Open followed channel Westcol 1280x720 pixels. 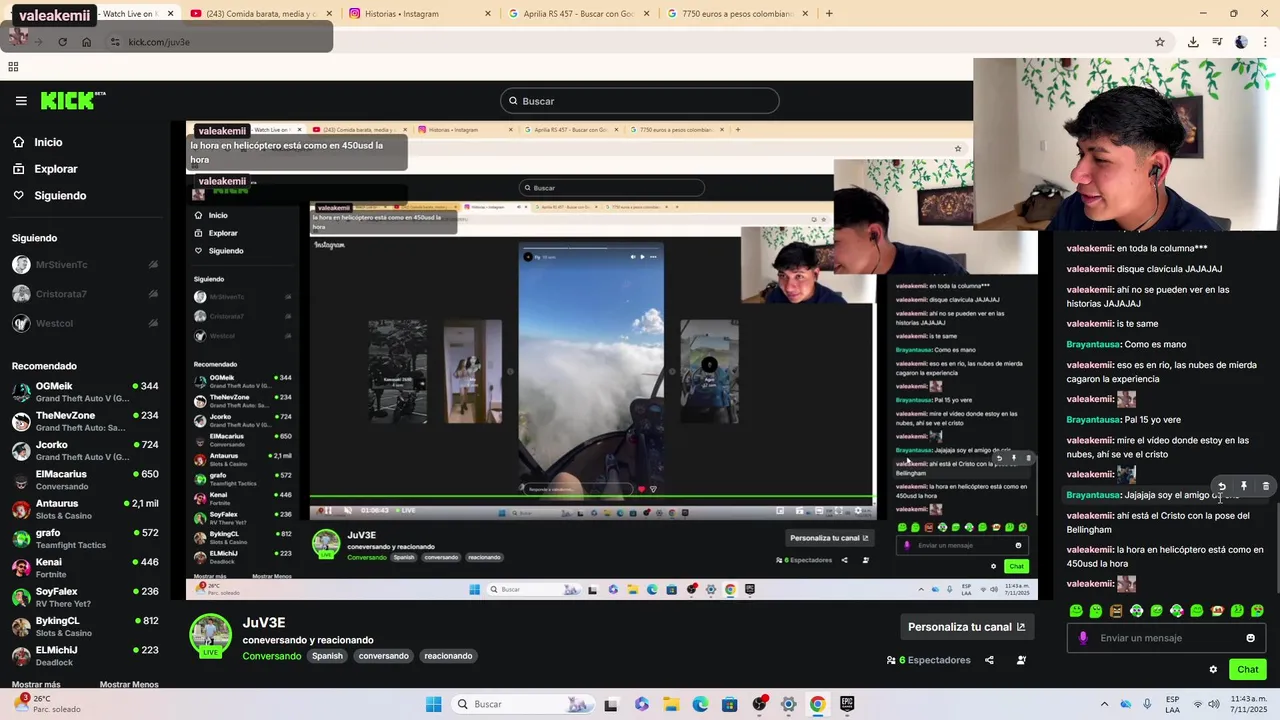tap(85, 323)
